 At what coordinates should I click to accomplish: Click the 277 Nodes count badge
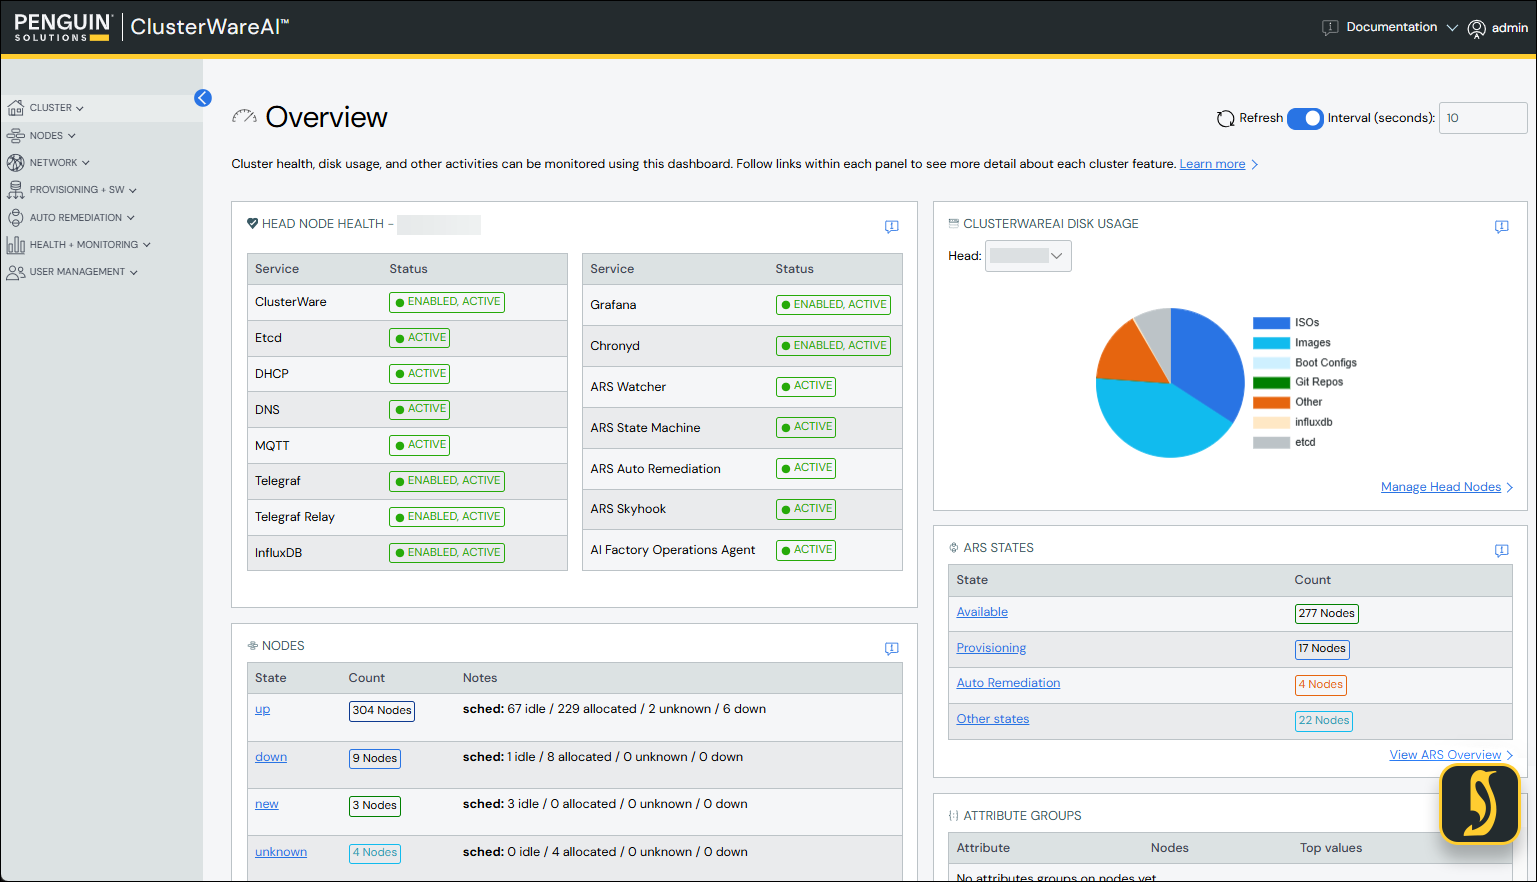[1326, 614]
